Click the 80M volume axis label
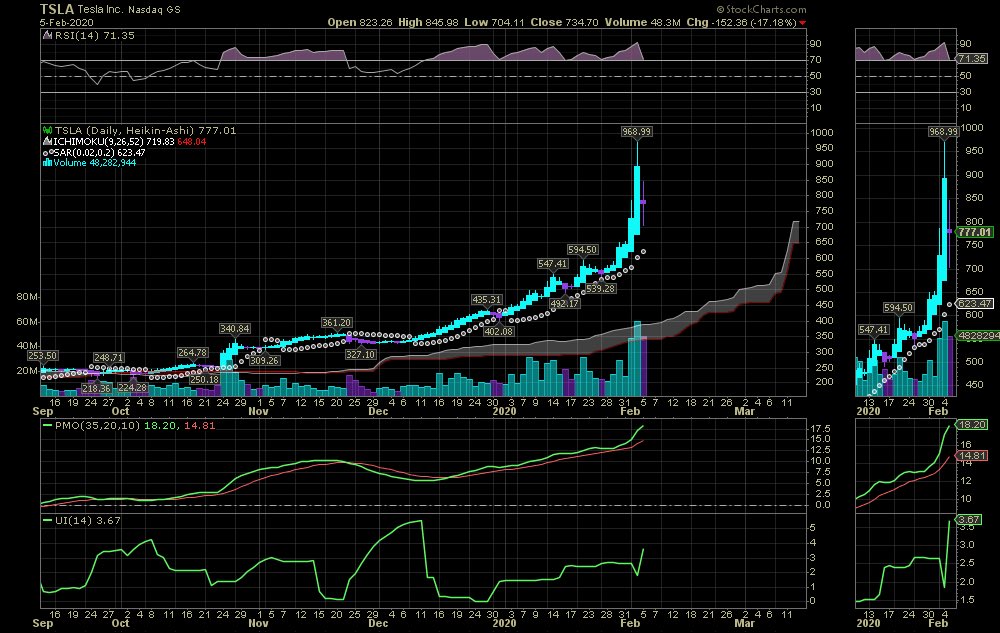Image resolution: width=1000 pixels, height=633 pixels. click(27, 297)
